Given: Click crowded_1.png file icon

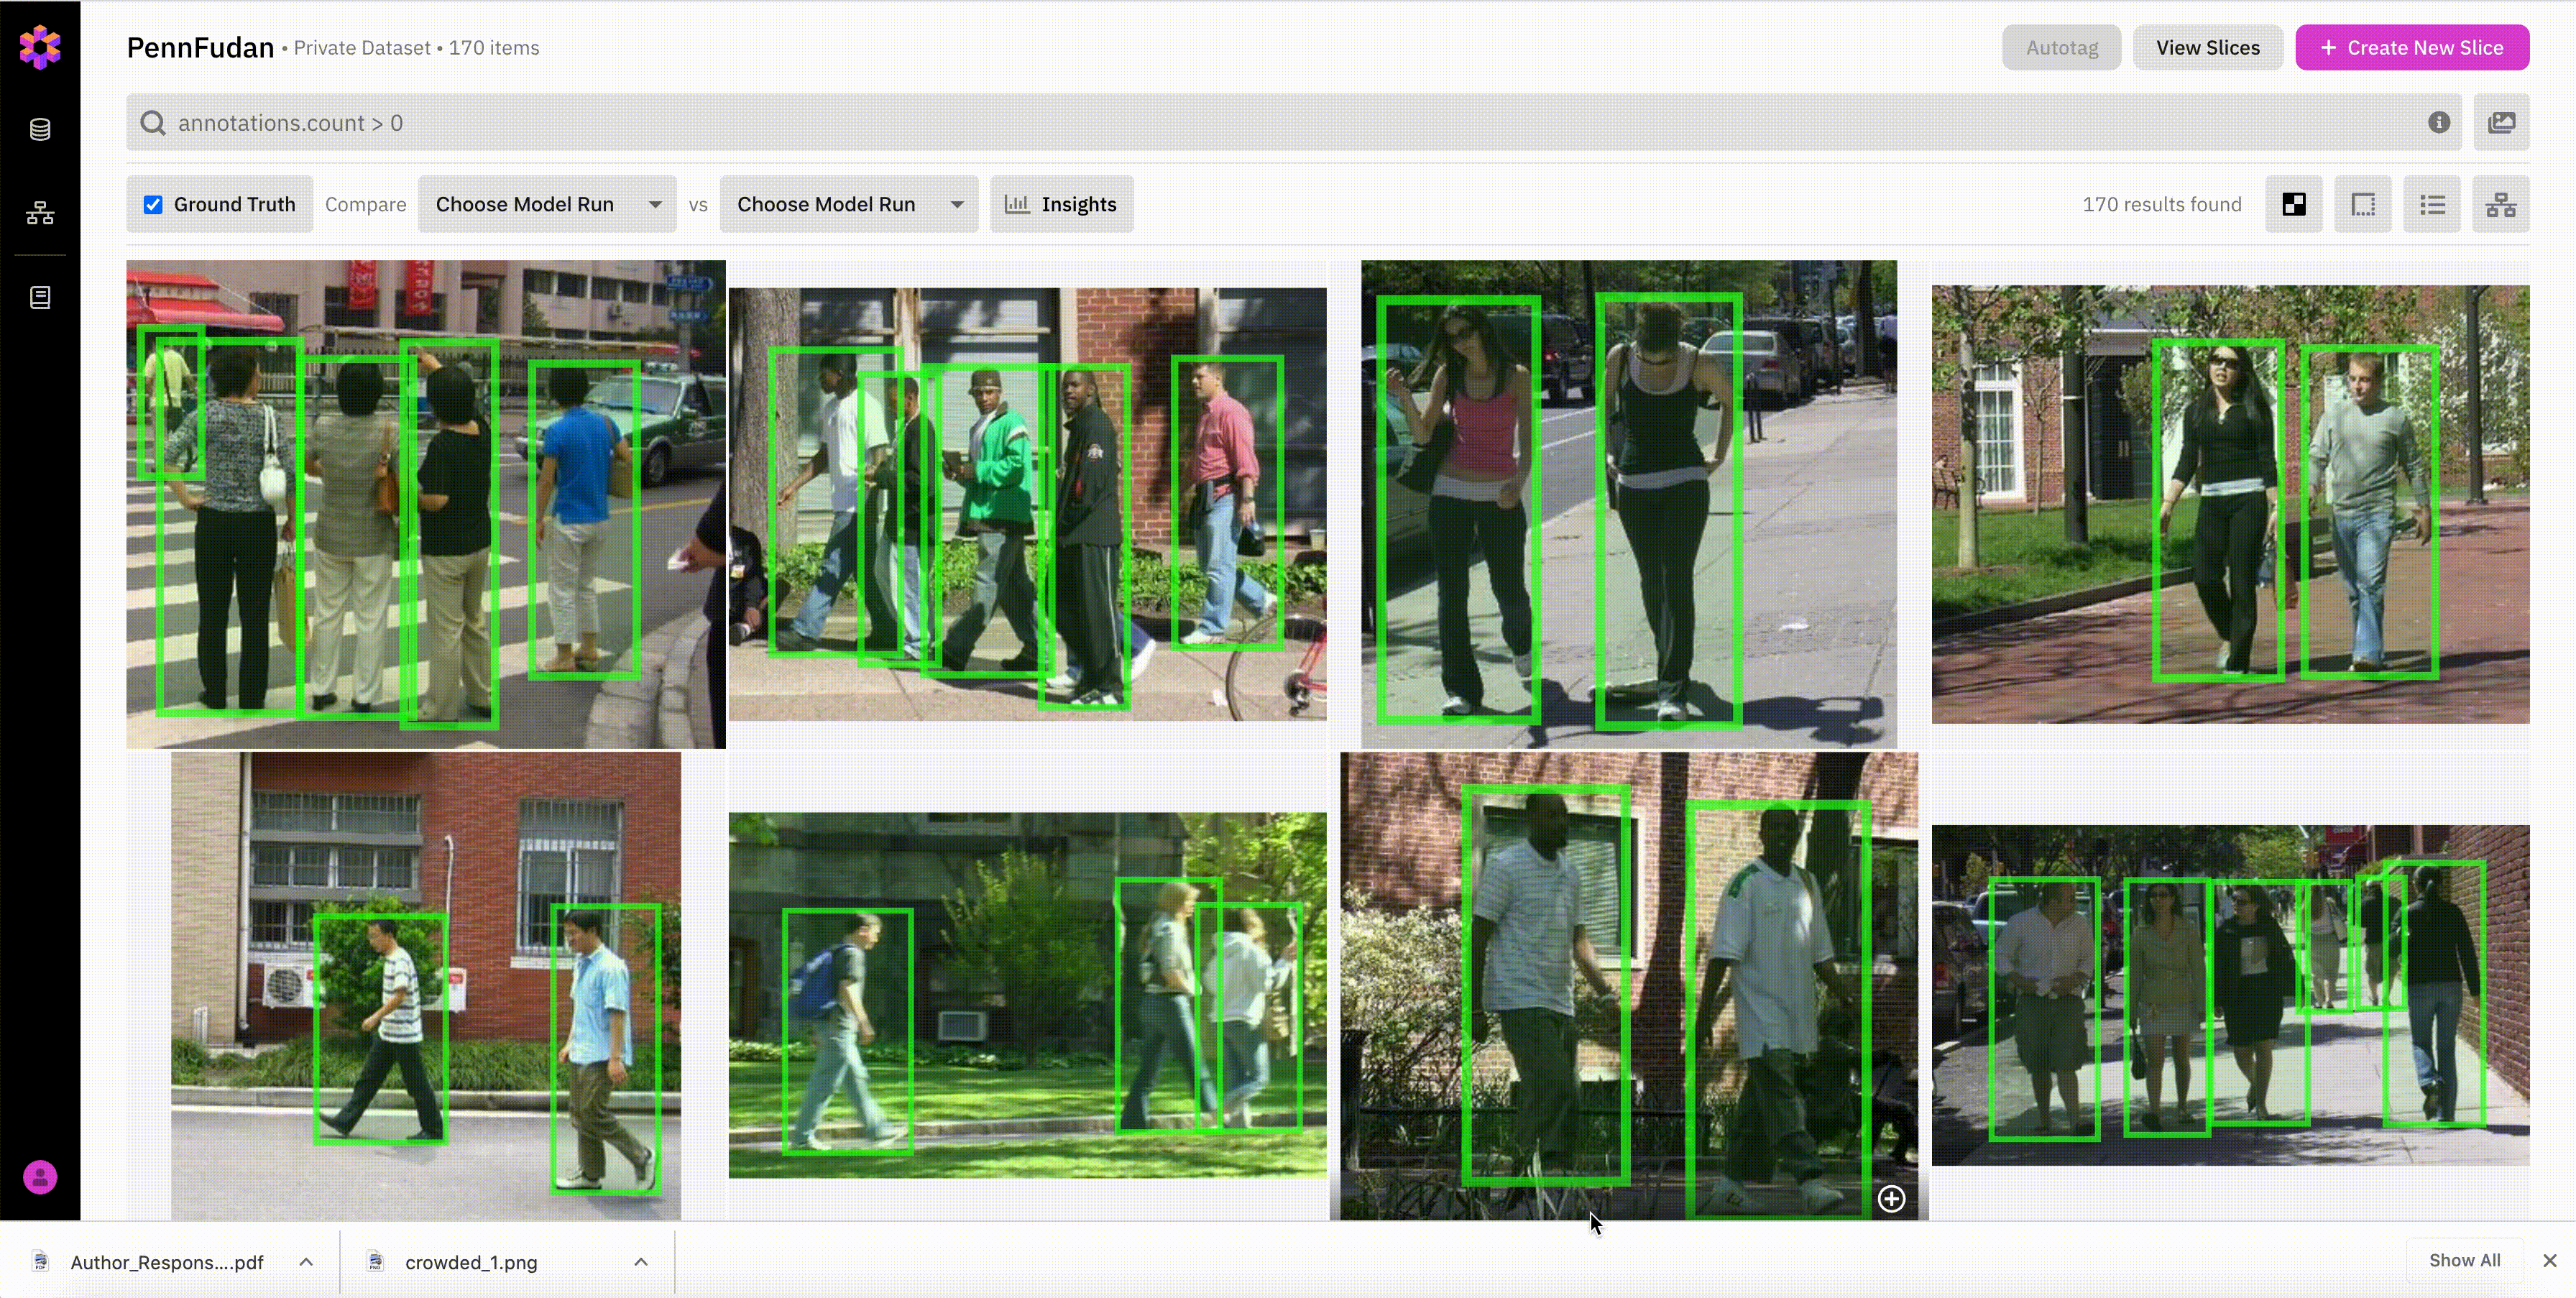Looking at the screenshot, I should pyautogui.click(x=375, y=1261).
